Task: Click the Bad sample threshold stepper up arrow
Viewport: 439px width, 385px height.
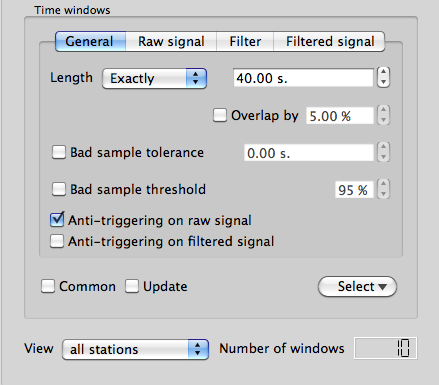Action: pos(383,184)
